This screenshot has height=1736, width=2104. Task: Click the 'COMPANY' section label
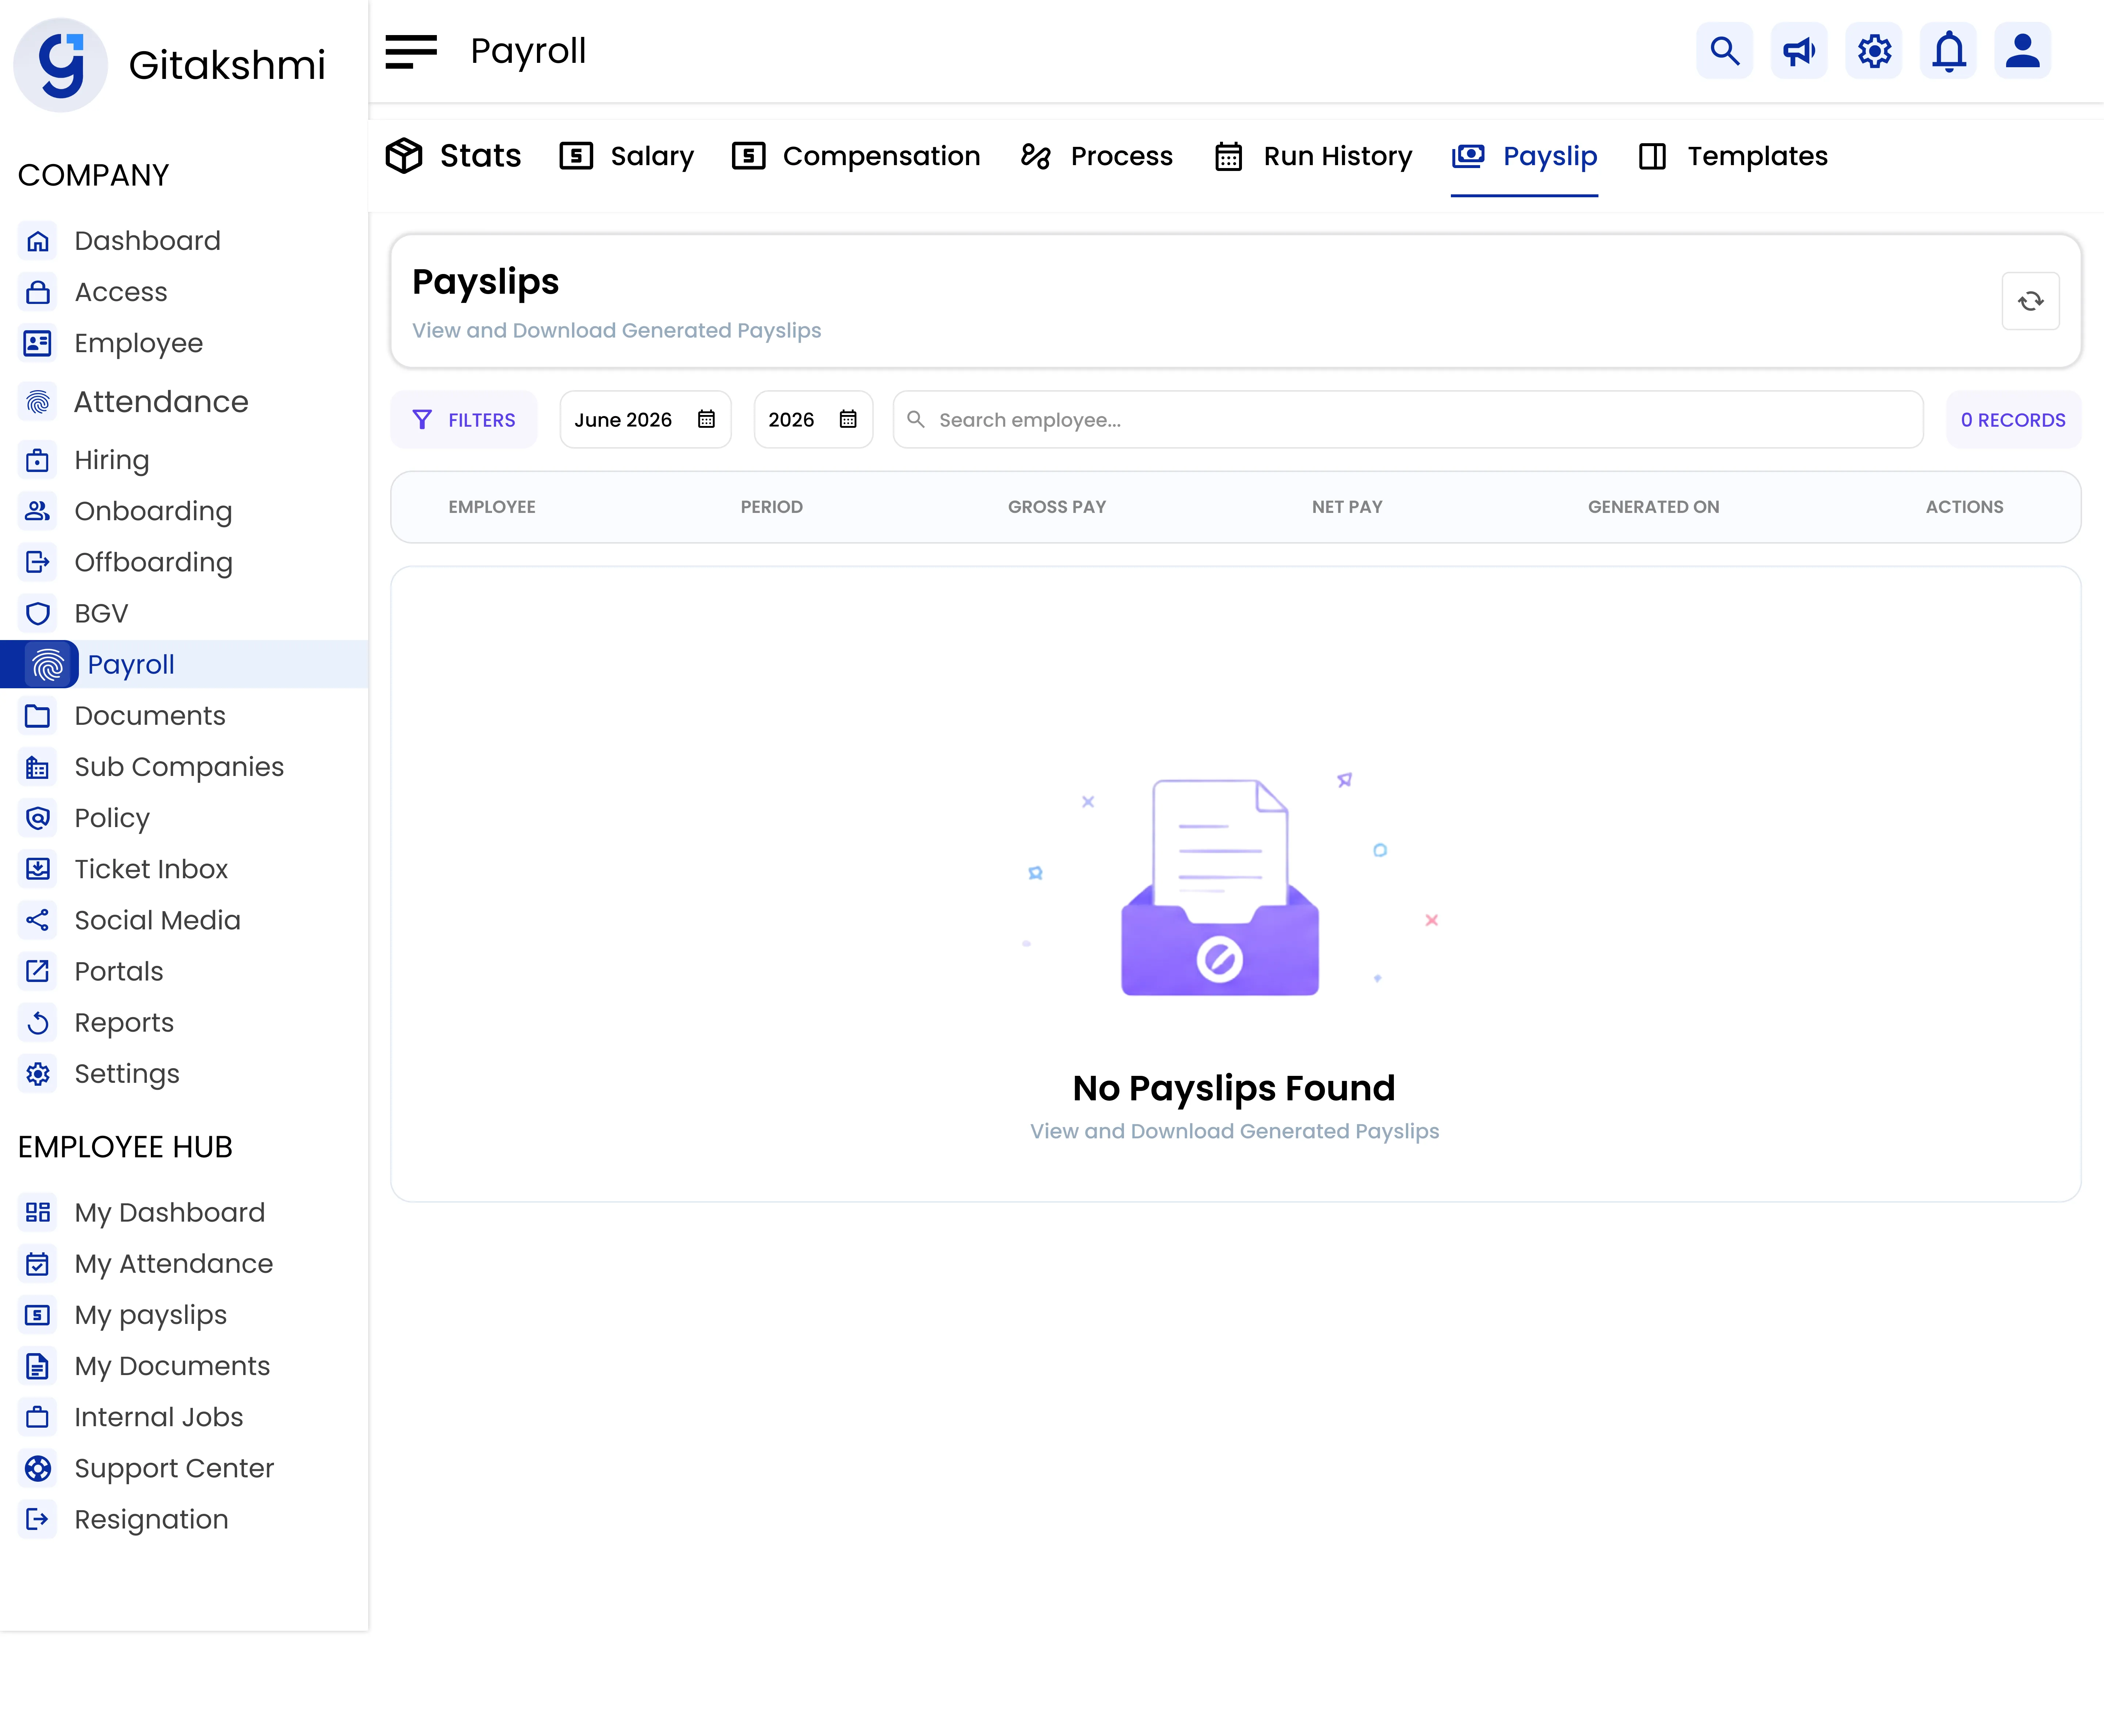pyautogui.click(x=93, y=175)
